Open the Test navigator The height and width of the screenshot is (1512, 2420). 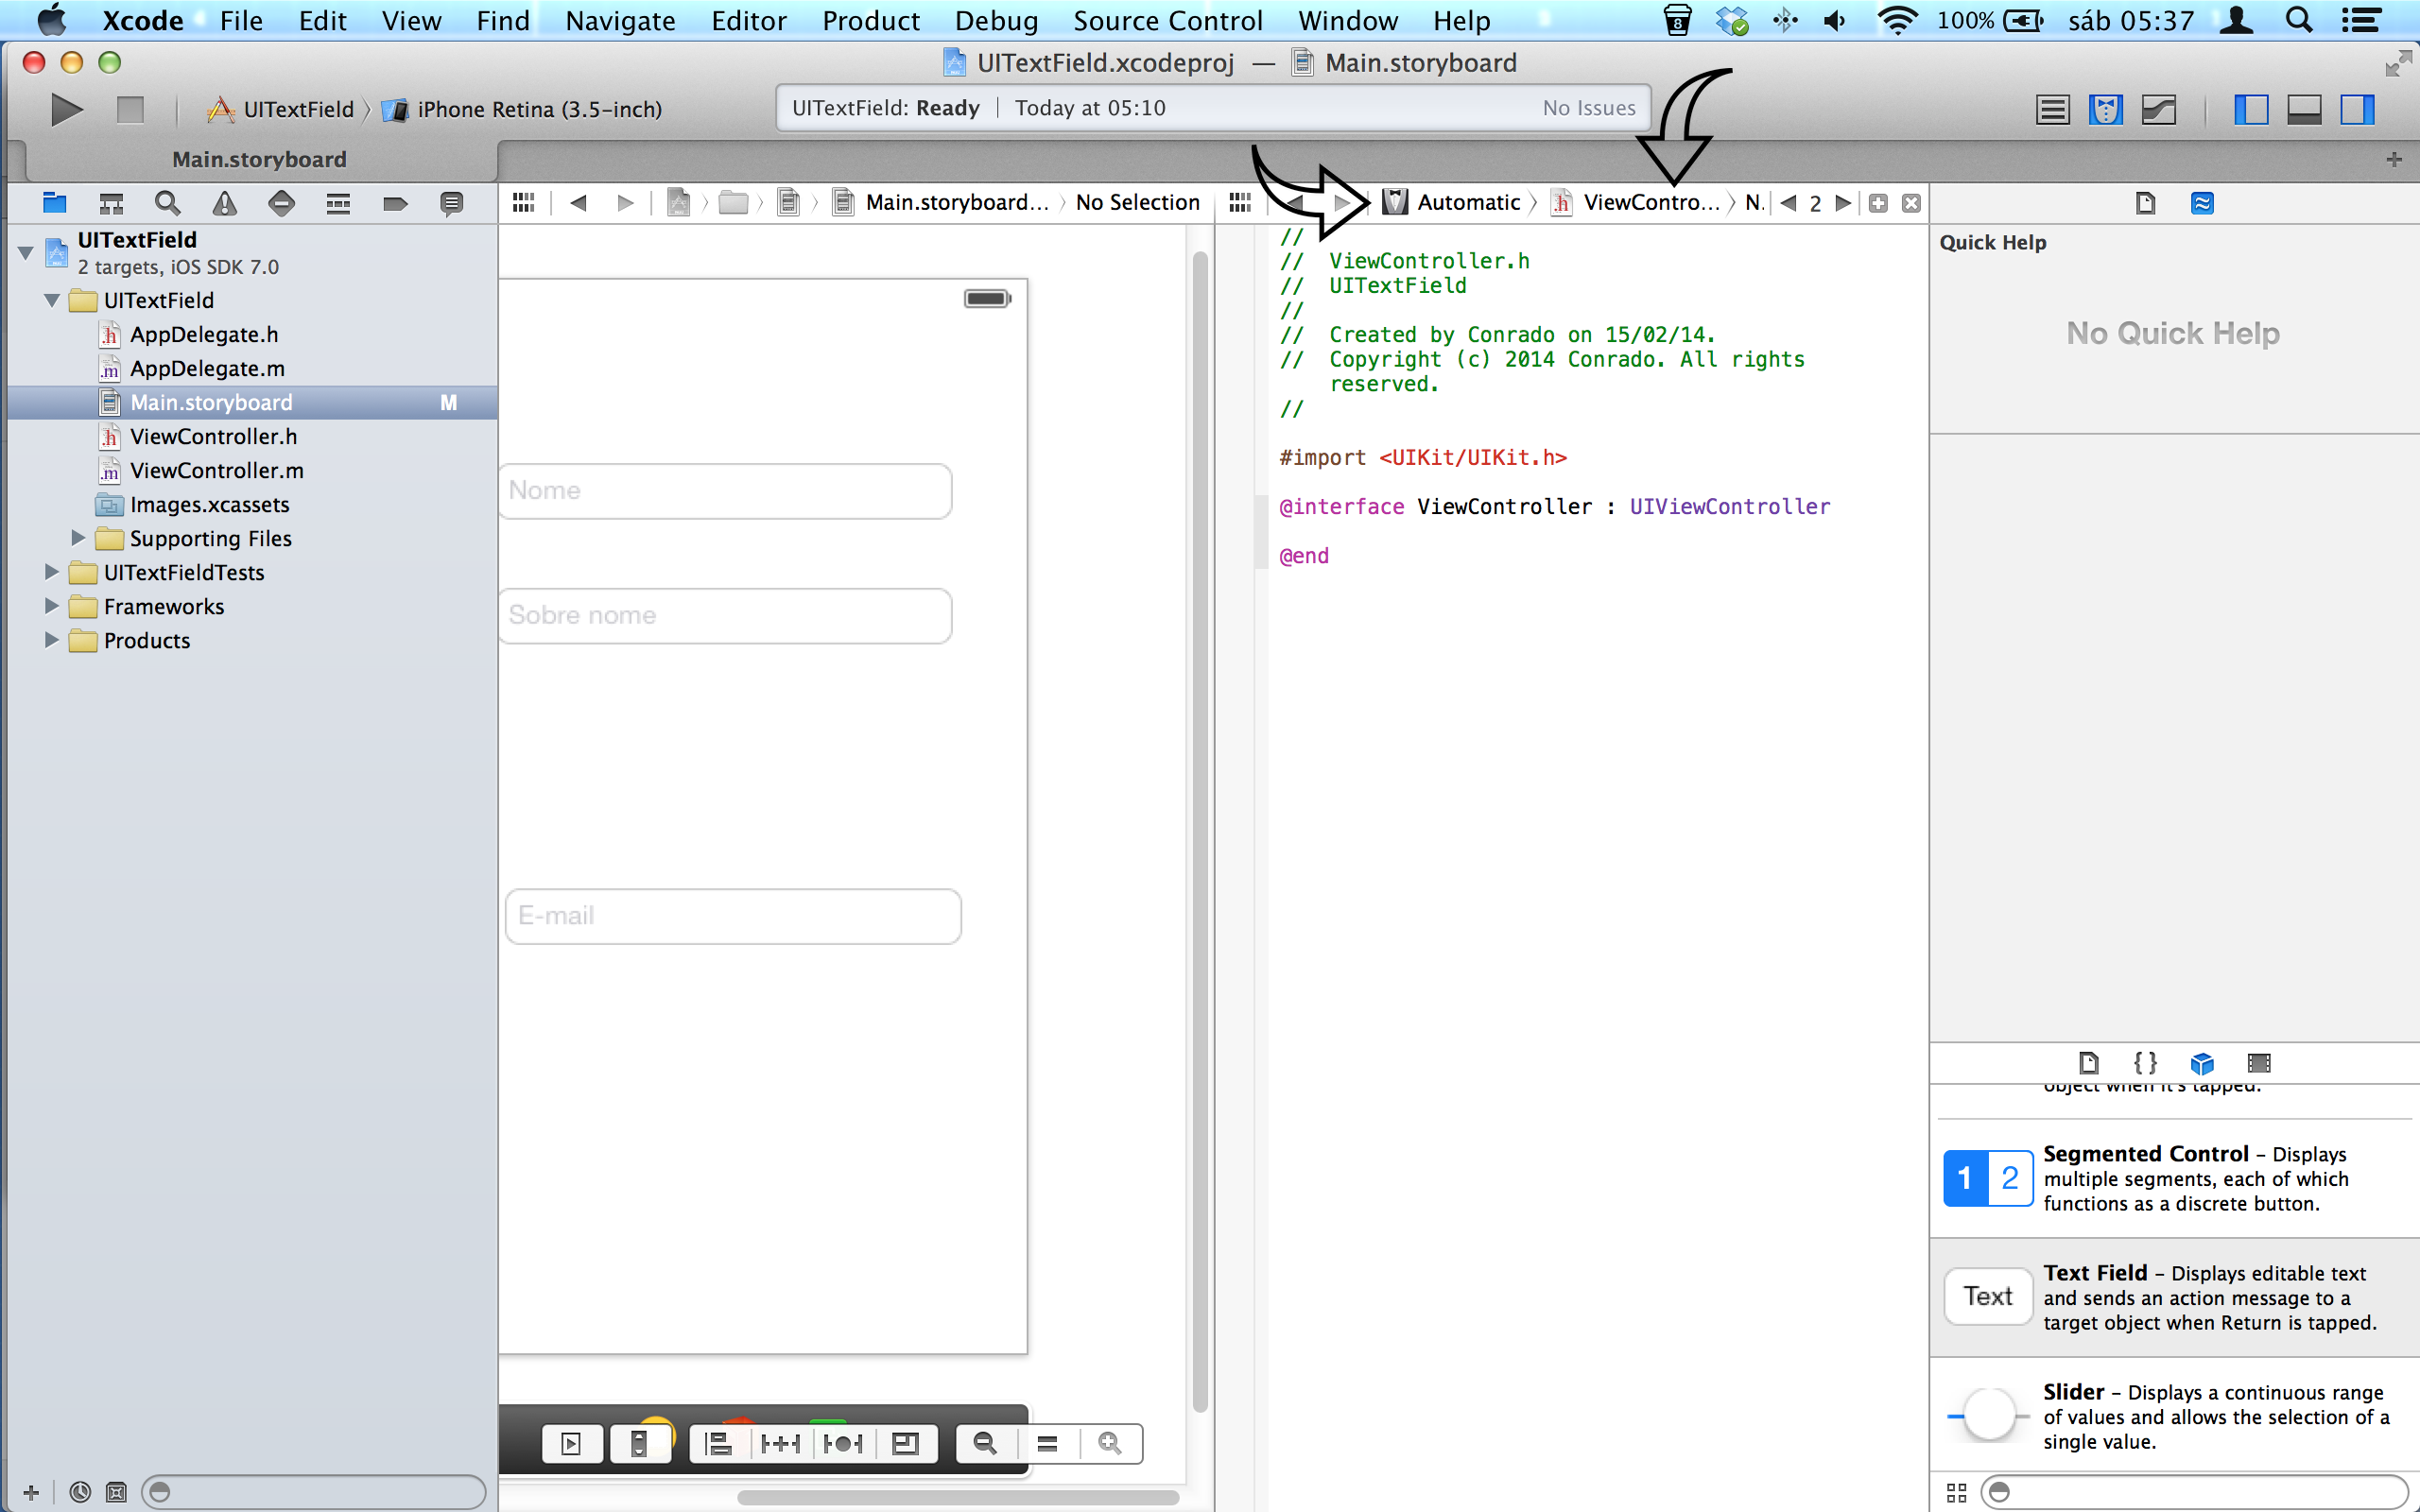[x=282, y=203]
